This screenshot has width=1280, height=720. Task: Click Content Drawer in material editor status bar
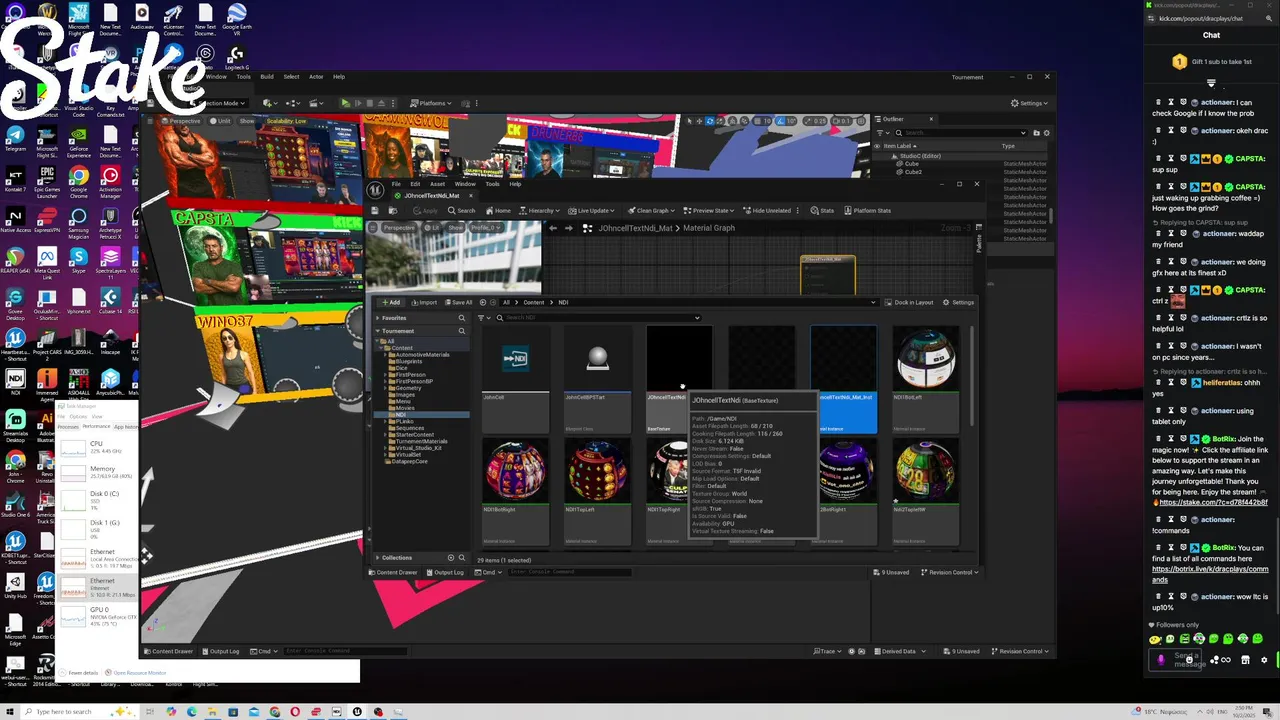click(393, 572)
